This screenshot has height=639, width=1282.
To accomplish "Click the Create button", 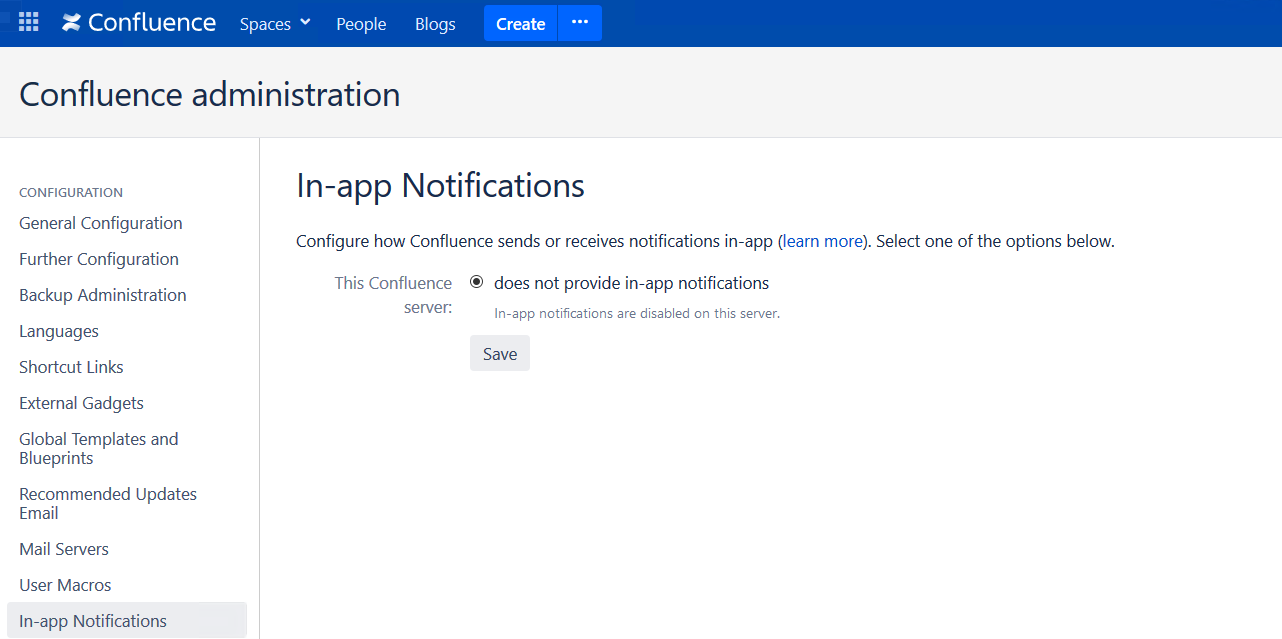I will tap(521, 23).
